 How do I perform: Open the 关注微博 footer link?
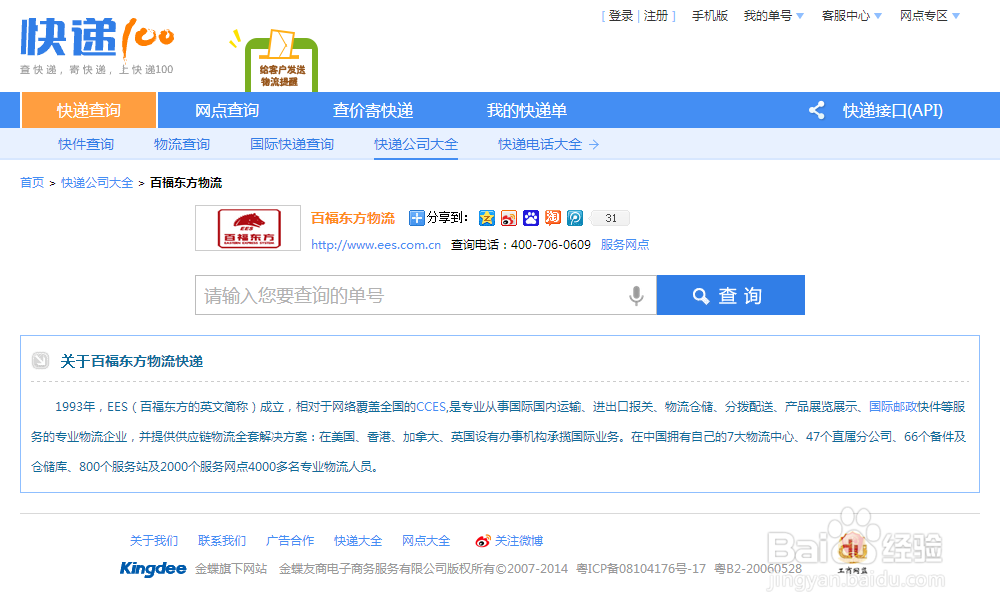518,541
